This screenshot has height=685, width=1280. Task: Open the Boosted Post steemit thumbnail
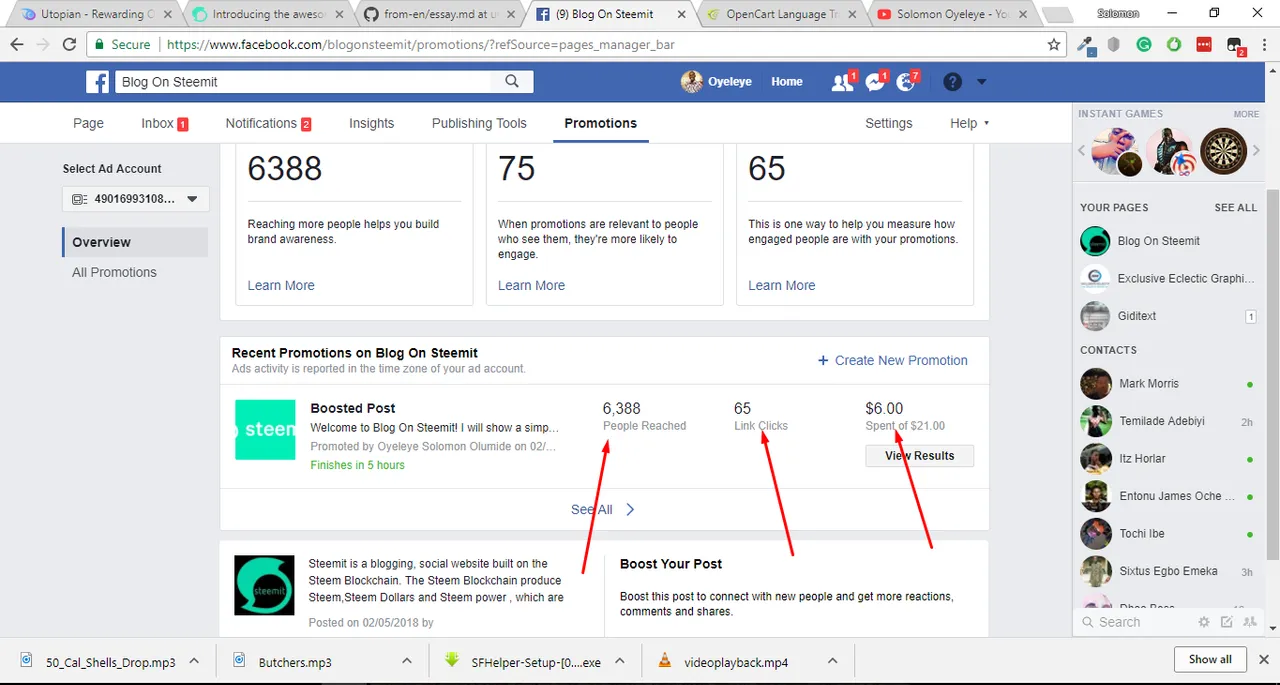click(265, 430)
